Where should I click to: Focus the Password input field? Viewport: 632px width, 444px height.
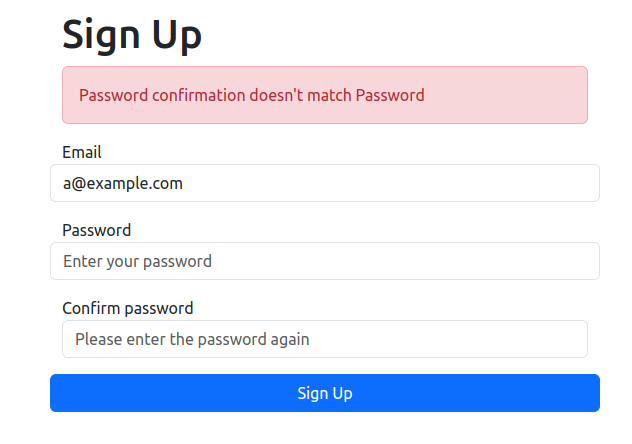324,261
